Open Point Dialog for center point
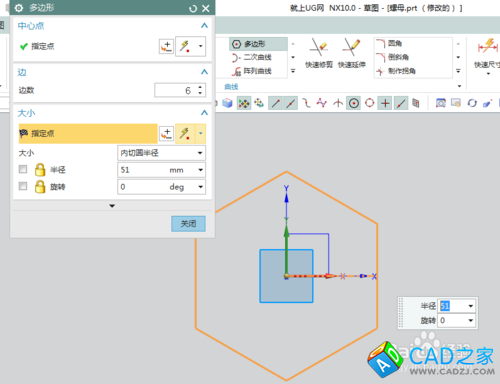Viewport: 500px width, 384px height. click(166, 46)
